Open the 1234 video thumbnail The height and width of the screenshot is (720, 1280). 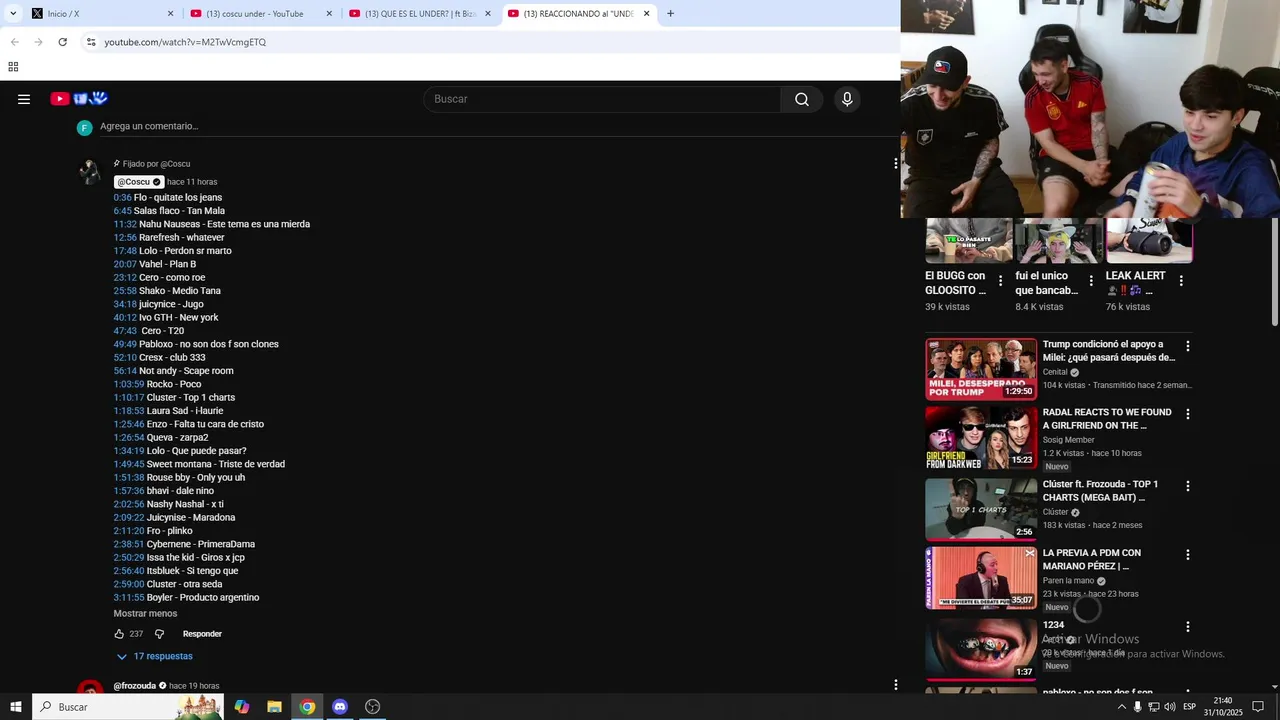tap(981, 649)
